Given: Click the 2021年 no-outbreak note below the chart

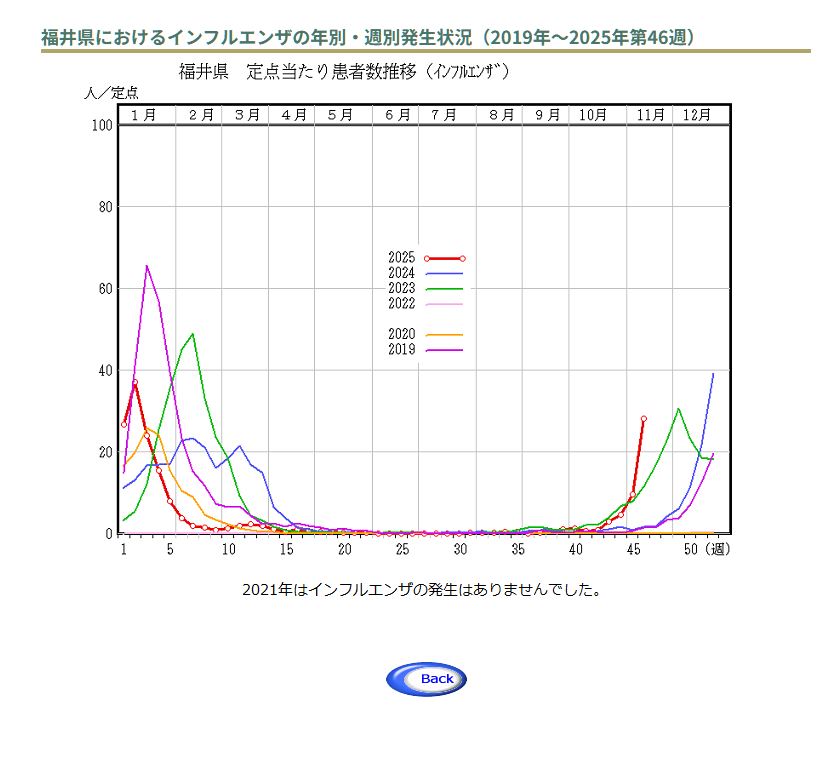Looking at the screenshot, I should 422,590.
